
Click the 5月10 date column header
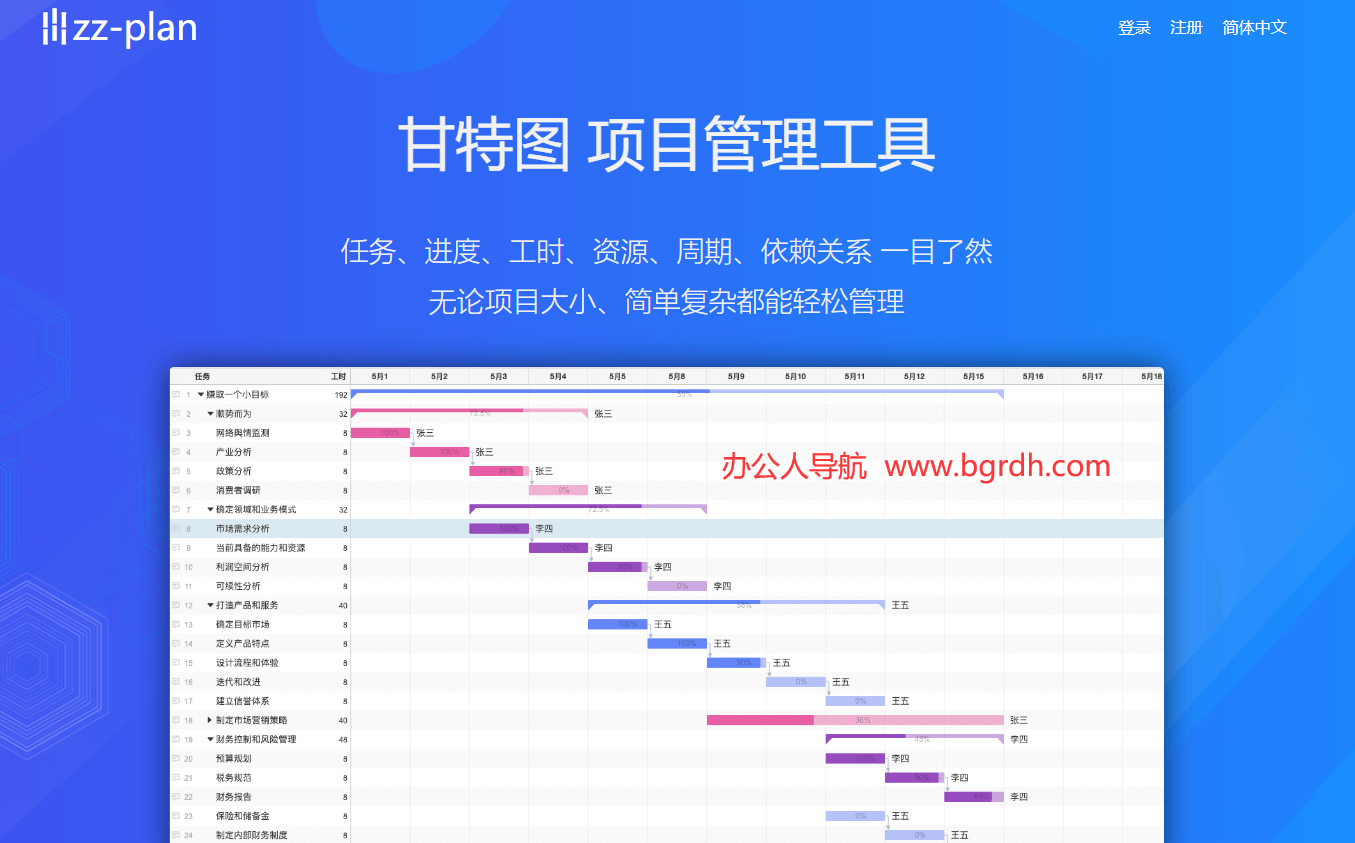[795, 377]
